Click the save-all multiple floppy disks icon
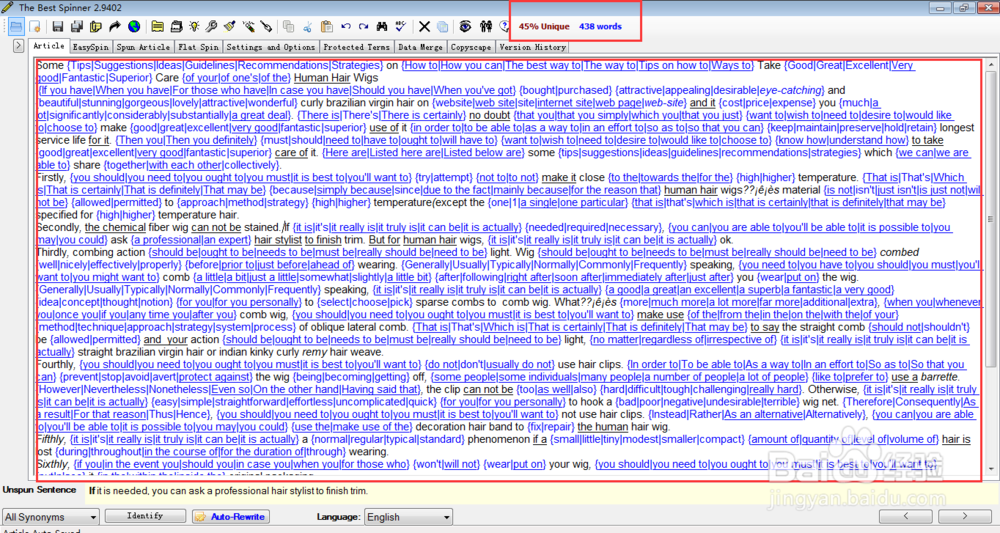This screenshot has height=533, width=1000. [x=77, y=27]
